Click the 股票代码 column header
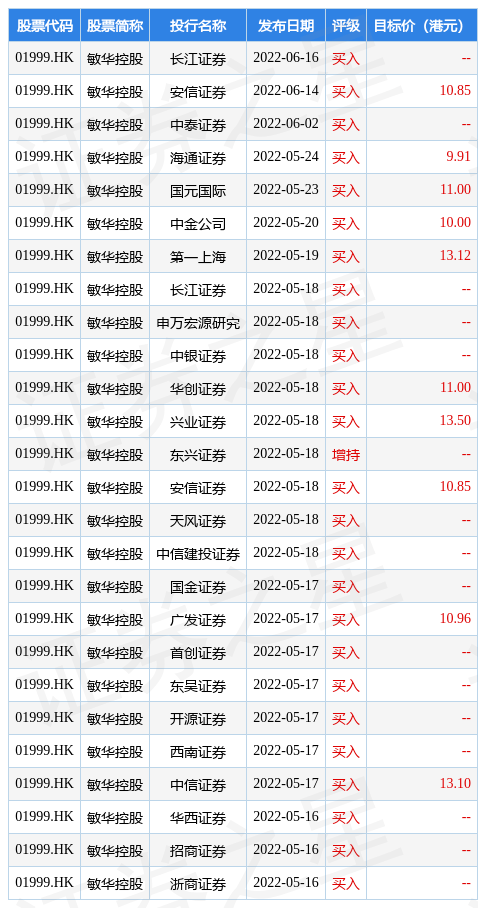Image resolution: width=478 pixels, height=908 pixels. 45,25
